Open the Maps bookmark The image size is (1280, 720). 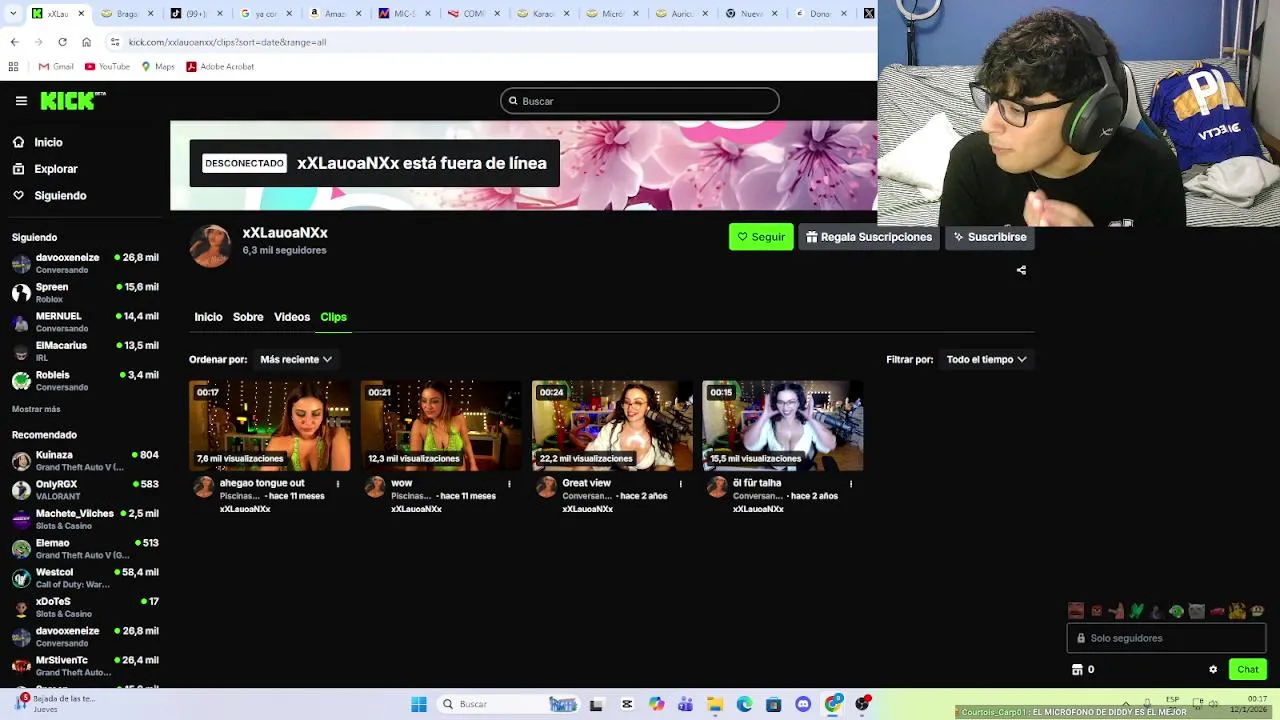coord(158,67)
